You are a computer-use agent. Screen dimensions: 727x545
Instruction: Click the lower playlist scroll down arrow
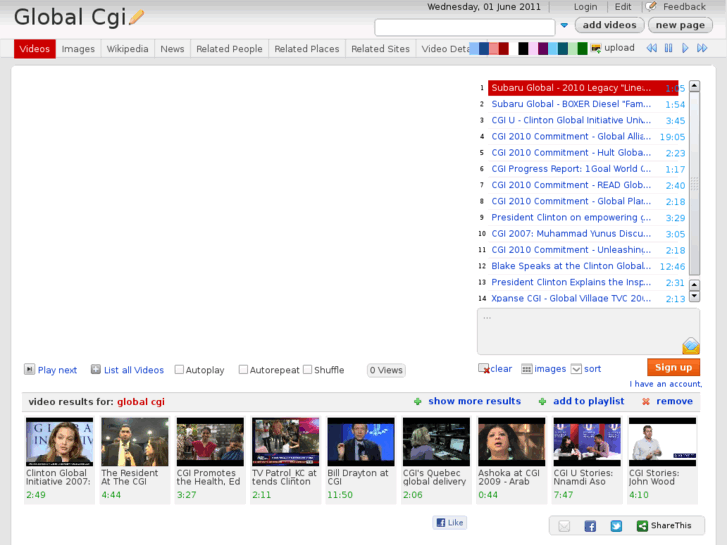coord(694,296)
